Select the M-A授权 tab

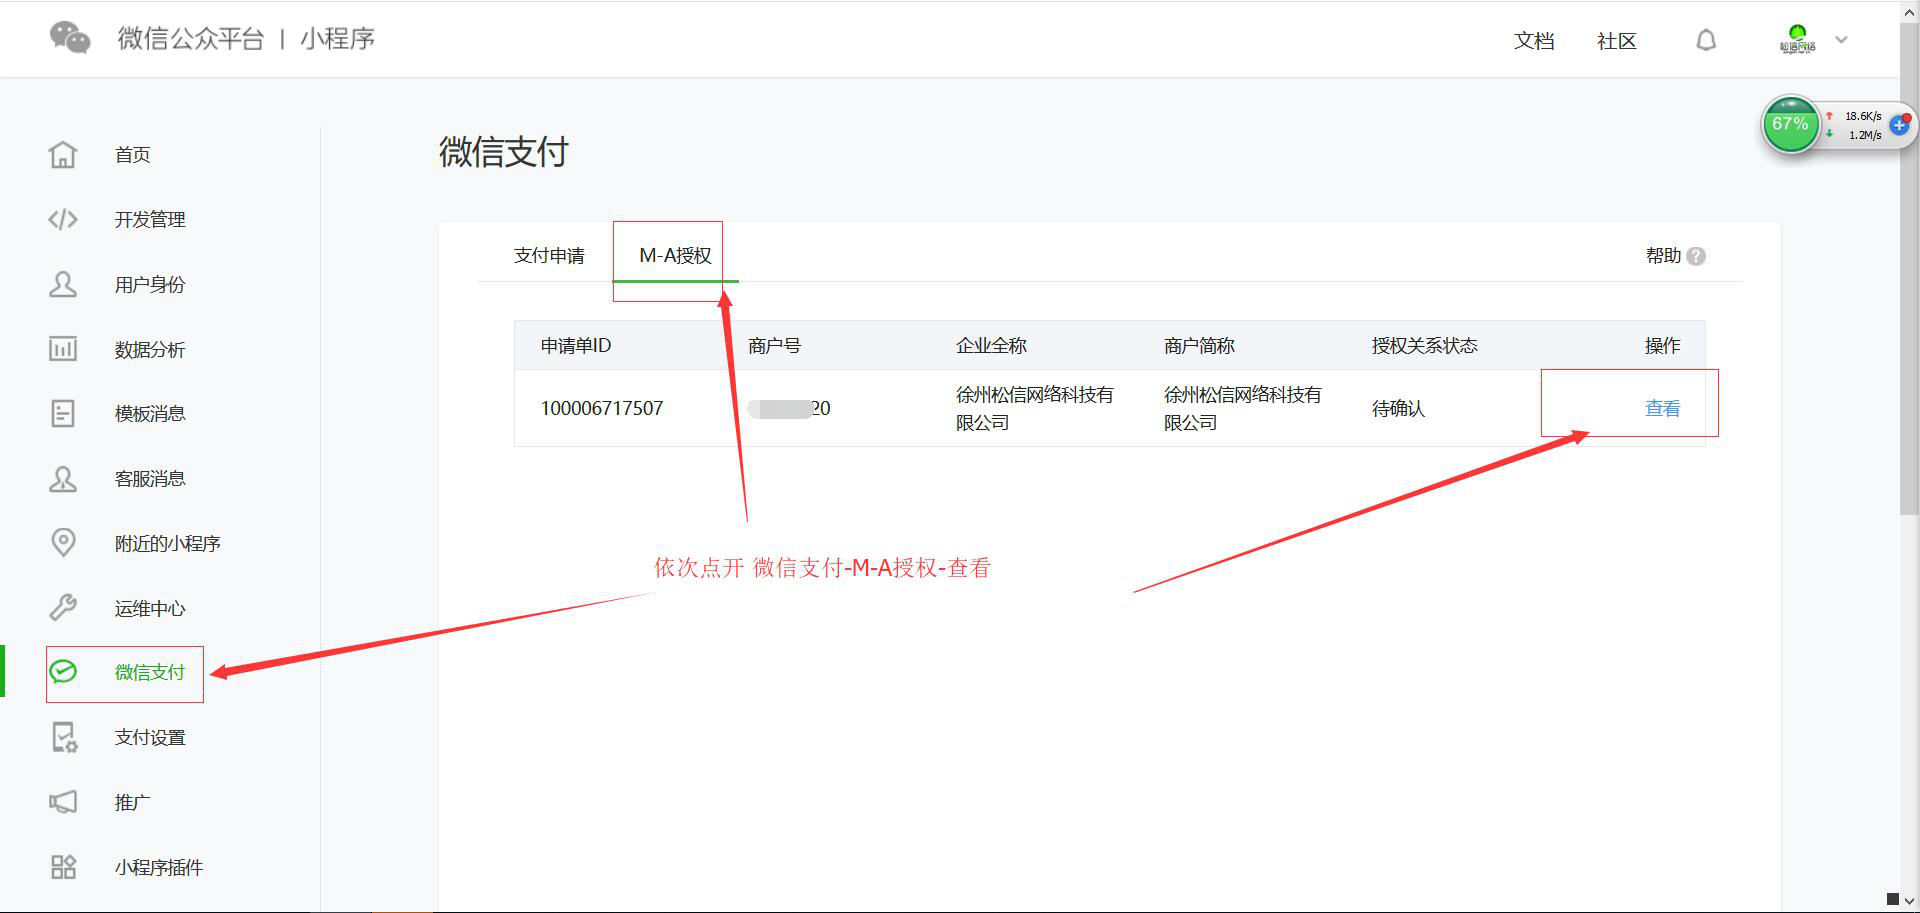pyautogui.click(x=675, y=256)
